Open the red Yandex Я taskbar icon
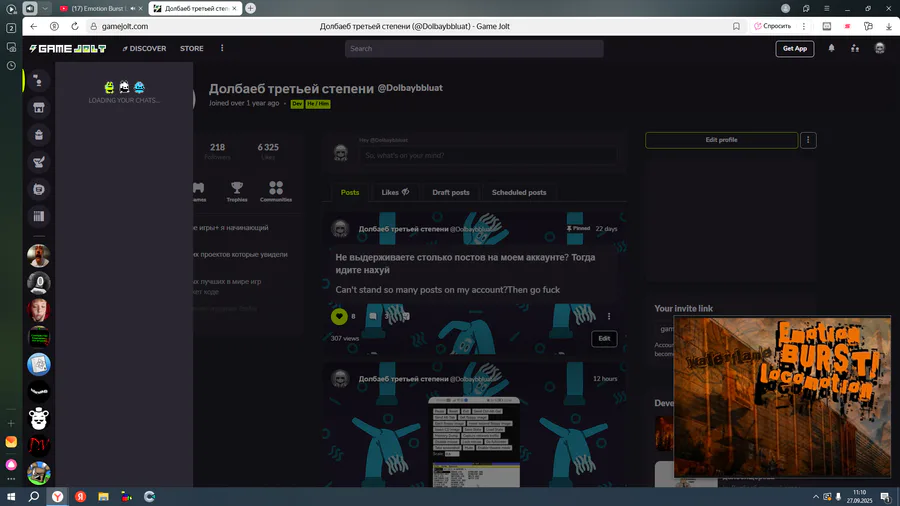The width and height of the screenshot is (900, 506). (80, 497)
